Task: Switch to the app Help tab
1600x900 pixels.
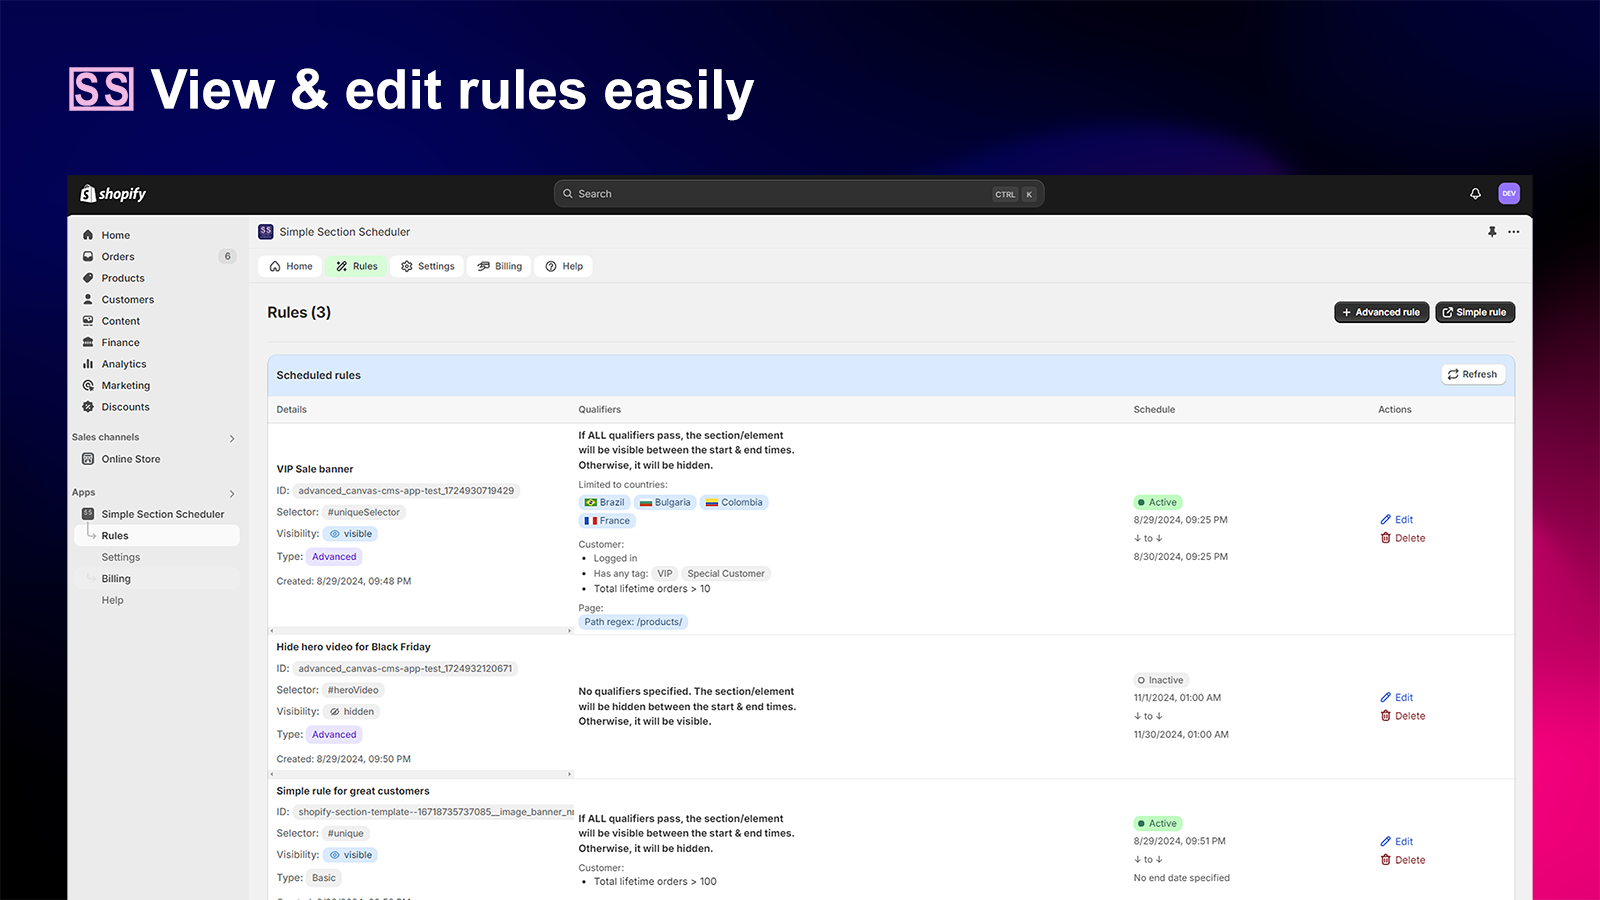Action: point(564,266)
